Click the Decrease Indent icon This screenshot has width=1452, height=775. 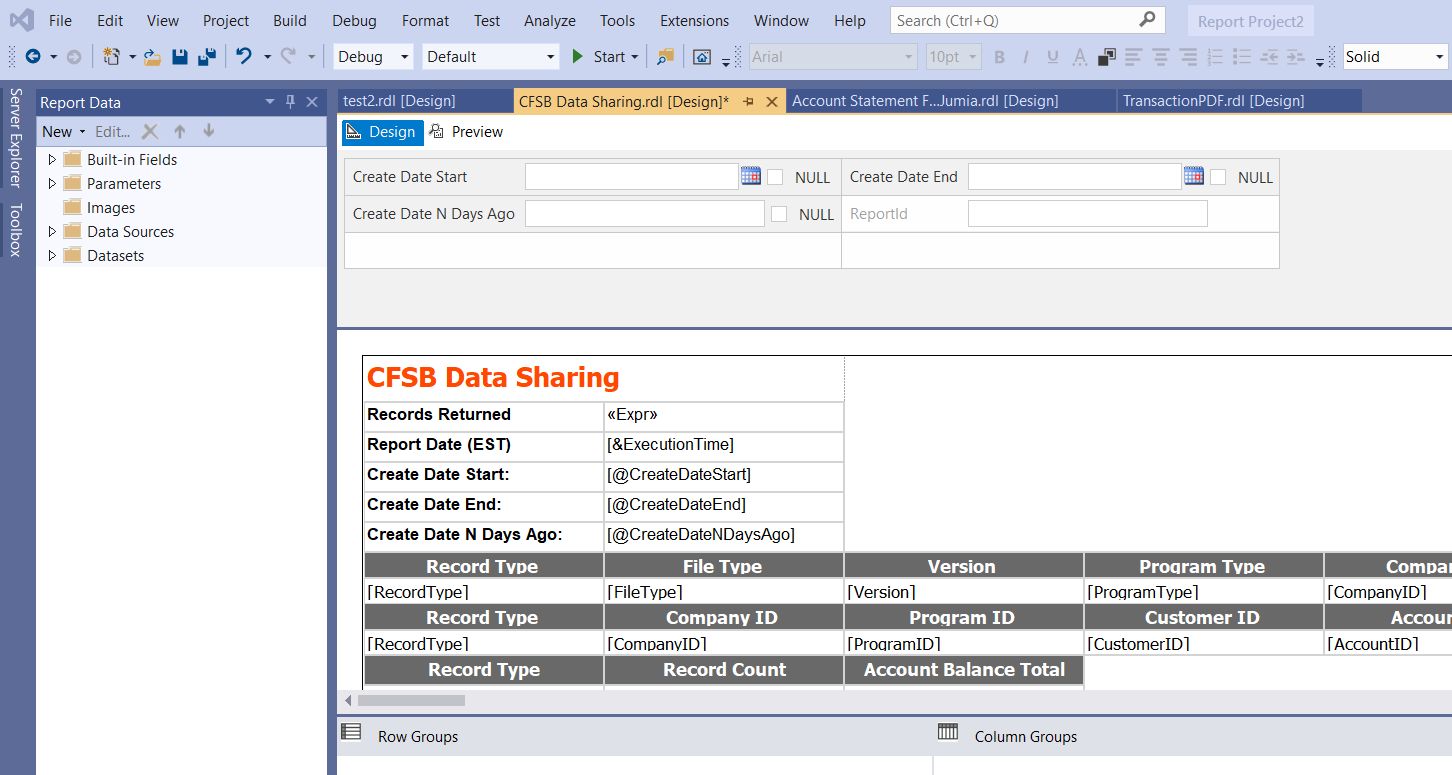tap(1269, 57)
